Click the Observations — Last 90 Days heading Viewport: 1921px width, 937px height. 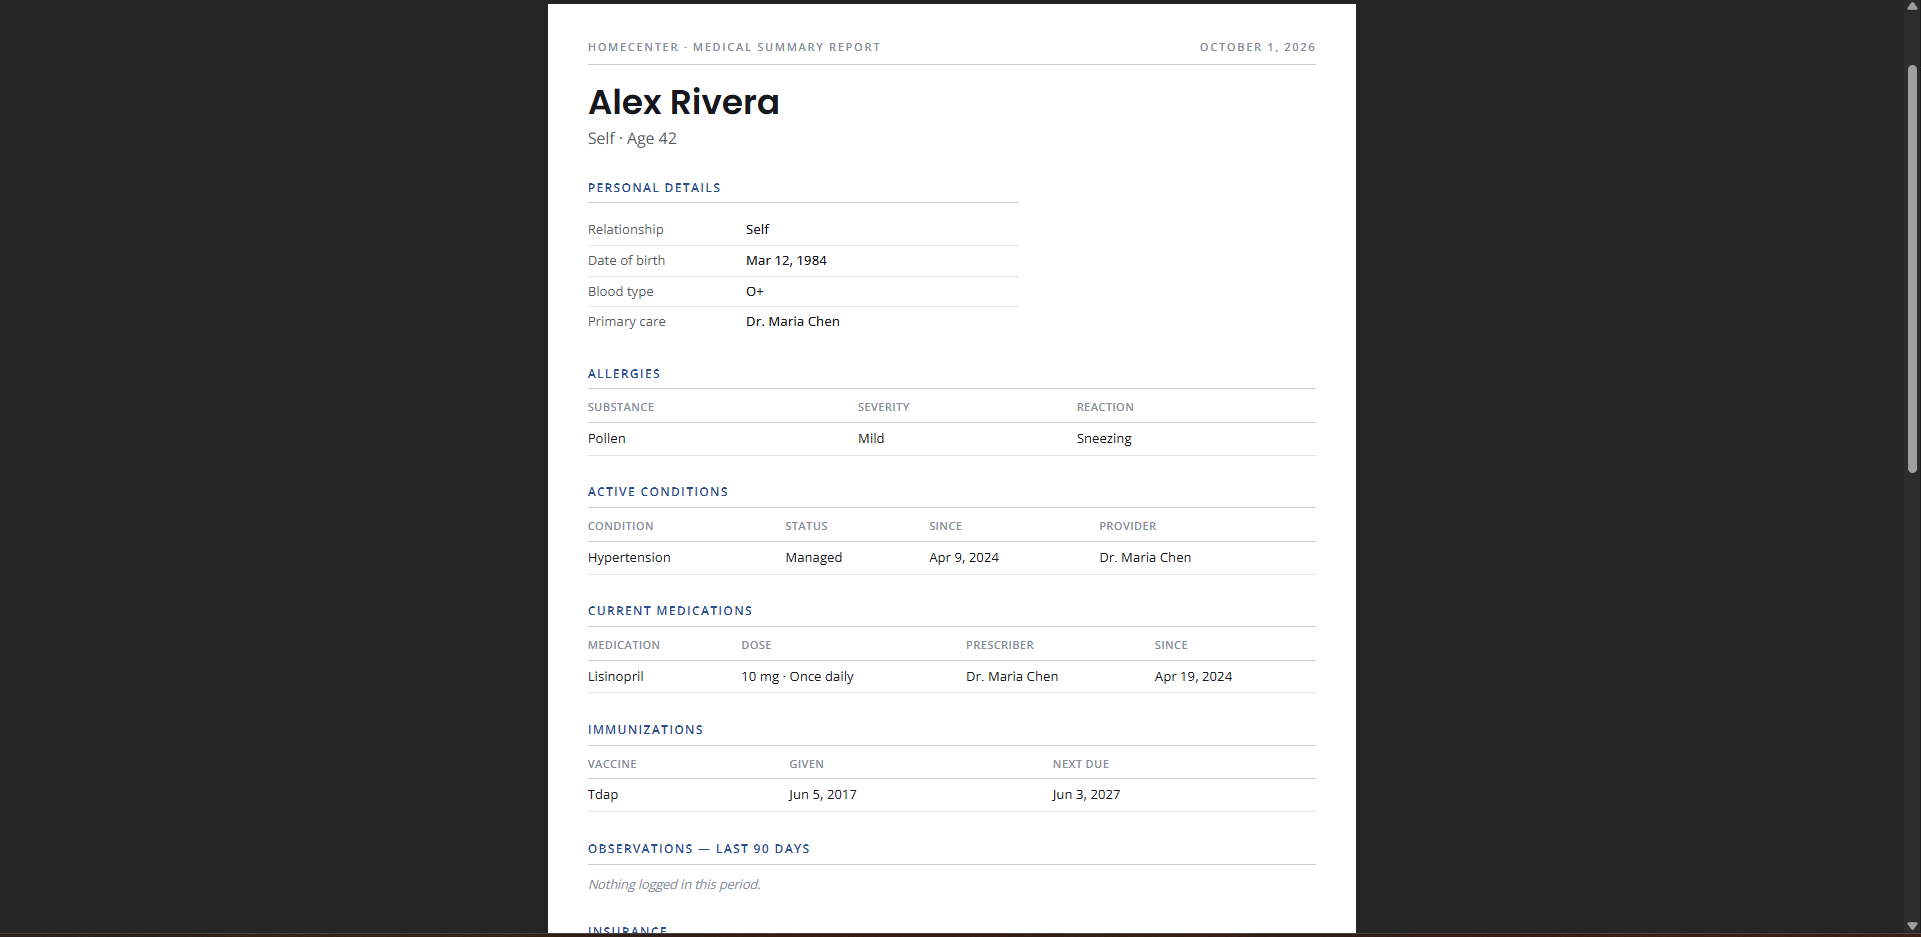699,849
